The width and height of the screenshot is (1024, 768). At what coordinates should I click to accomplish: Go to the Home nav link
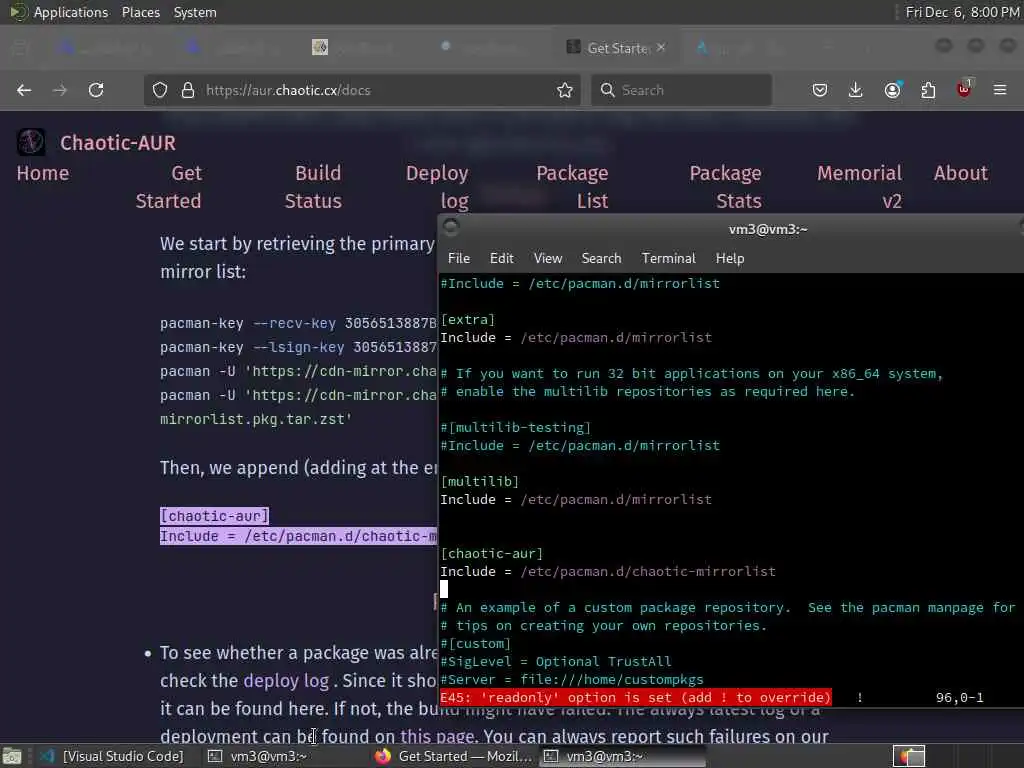(x=42, y=173)
